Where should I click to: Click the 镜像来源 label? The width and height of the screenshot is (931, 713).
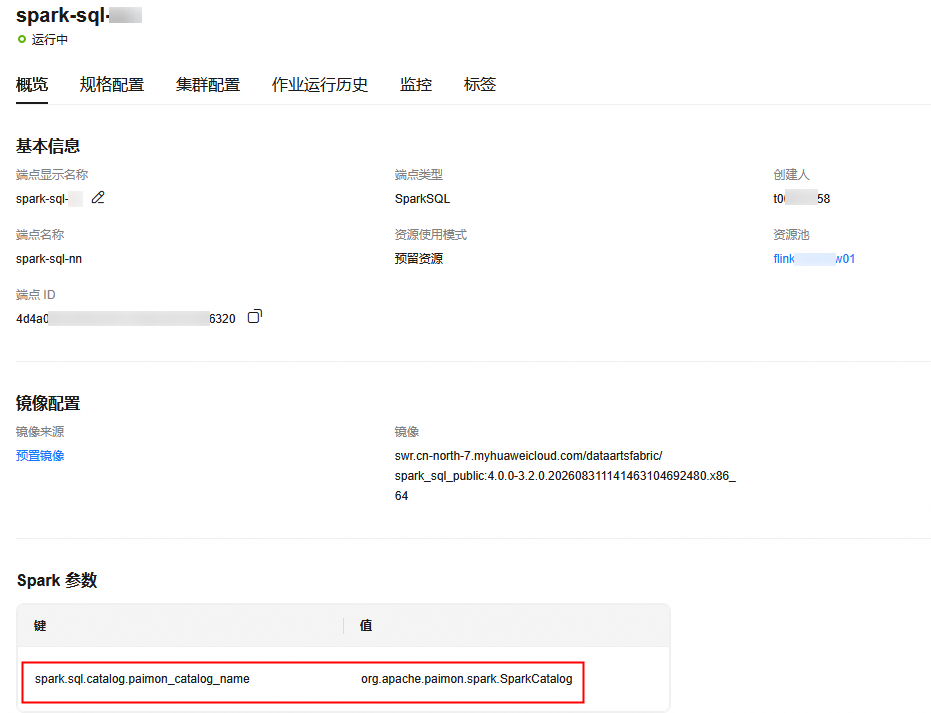(x=40, y=432)
